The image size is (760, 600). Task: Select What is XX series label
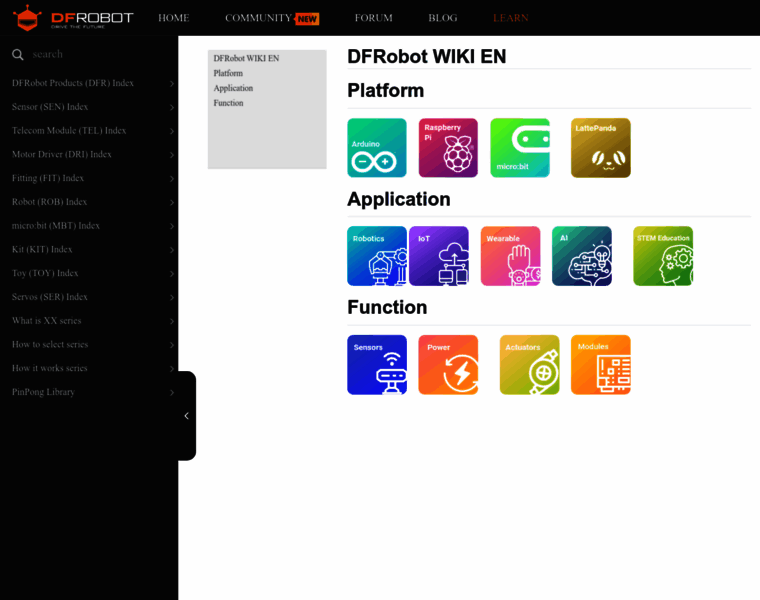47,320
